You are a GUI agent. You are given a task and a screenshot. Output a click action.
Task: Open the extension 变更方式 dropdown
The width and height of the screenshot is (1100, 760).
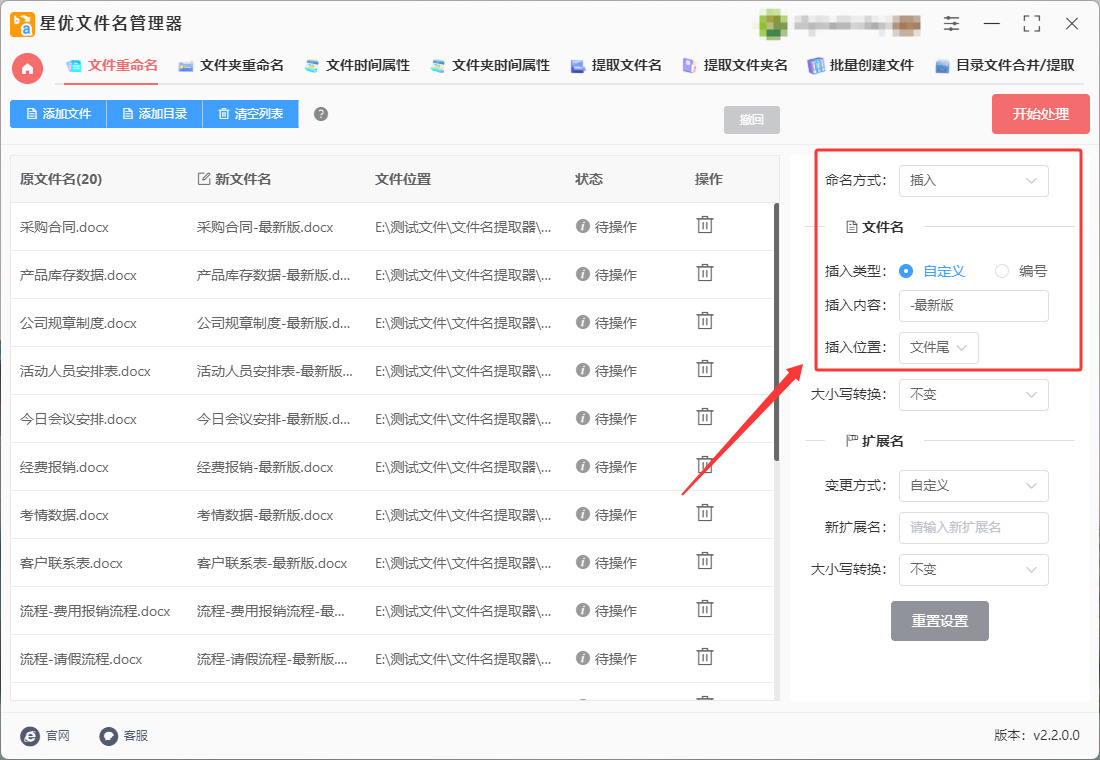click(x=974, y=486)
